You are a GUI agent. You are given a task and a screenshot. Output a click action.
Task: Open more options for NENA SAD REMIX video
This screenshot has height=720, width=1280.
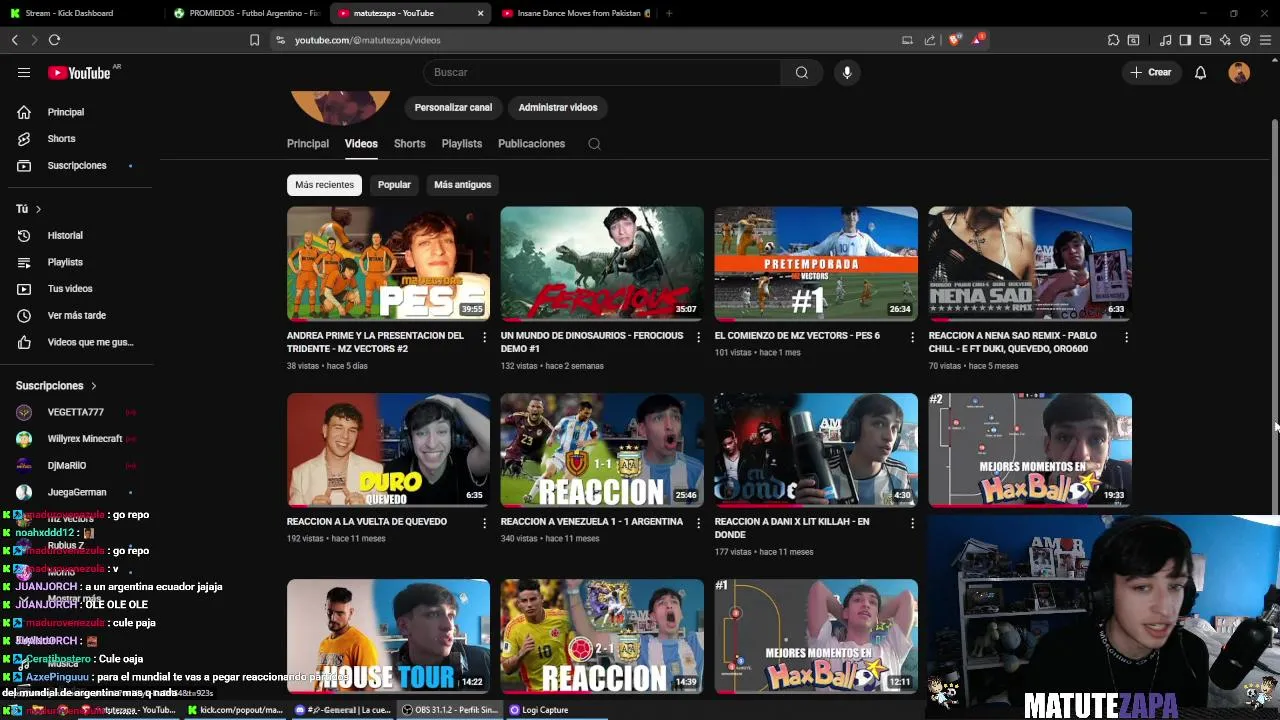point(1126,337)
